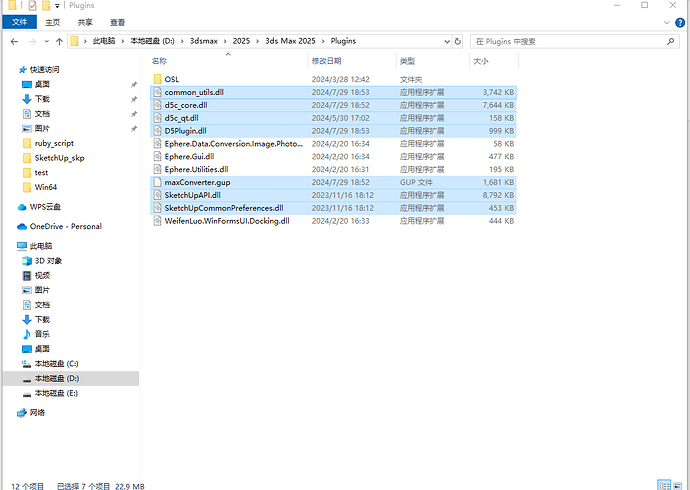Viewport: 690px width, 490px height.
Task: Switch to large icons view in status bar
Action: (x=678, y=485)
